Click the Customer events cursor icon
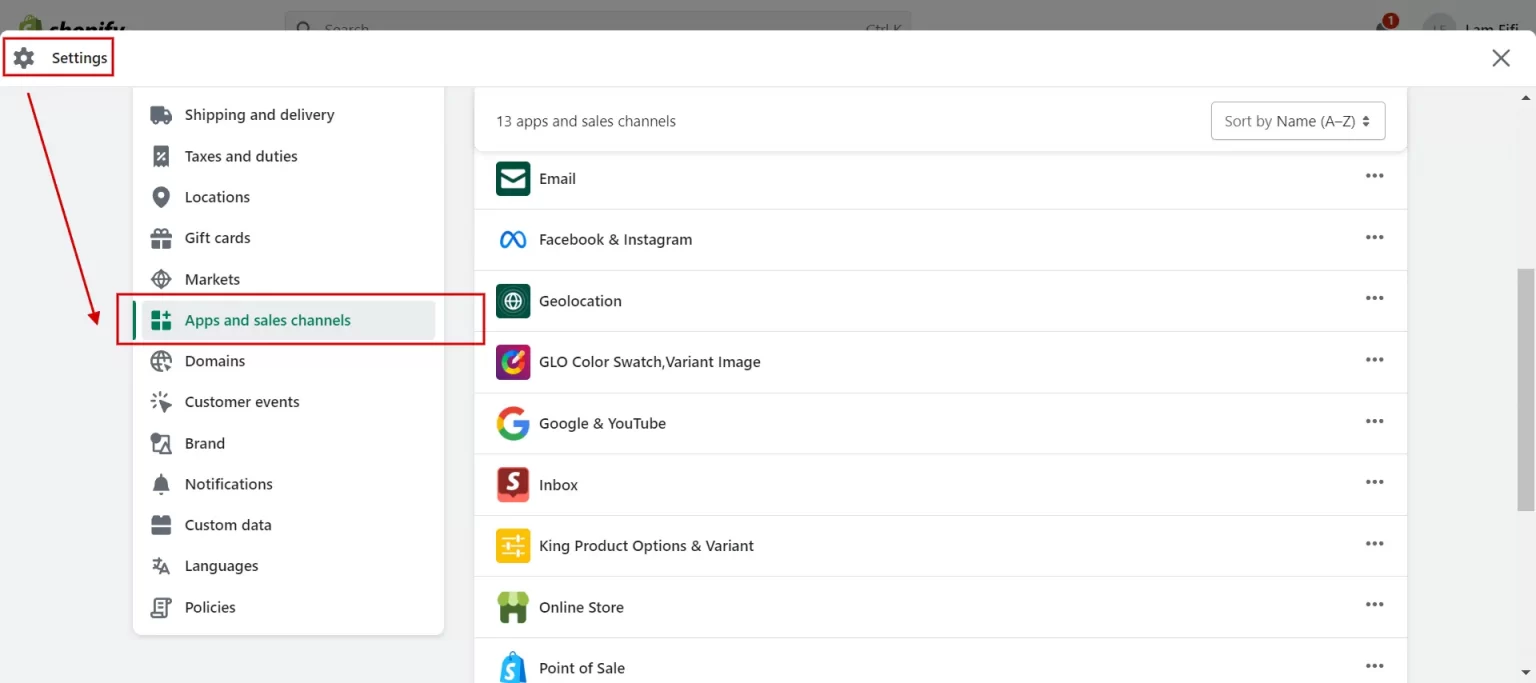The height and width of the screenshot is (683, 1536). 161,402
